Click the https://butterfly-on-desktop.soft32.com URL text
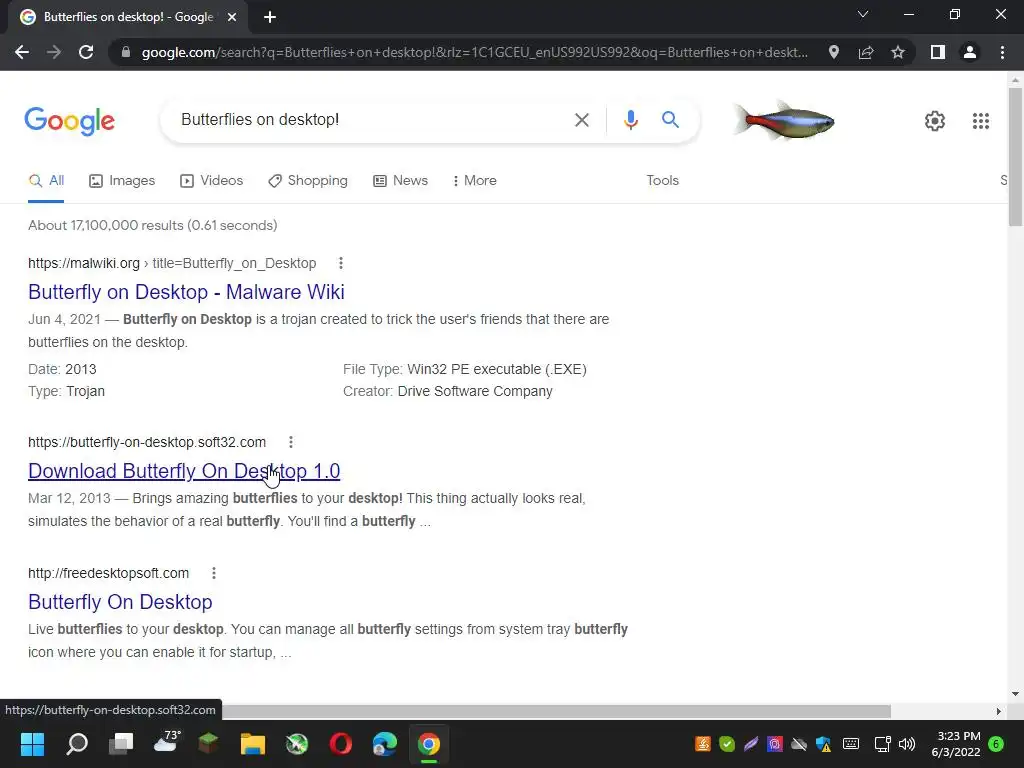The width and height of the screenshot is (1024, 768). click(147, 442)
